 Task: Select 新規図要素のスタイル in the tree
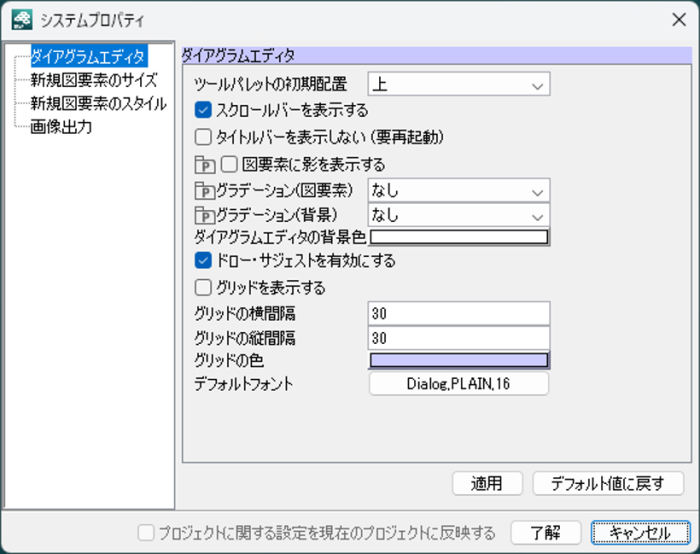coord(97,103)
